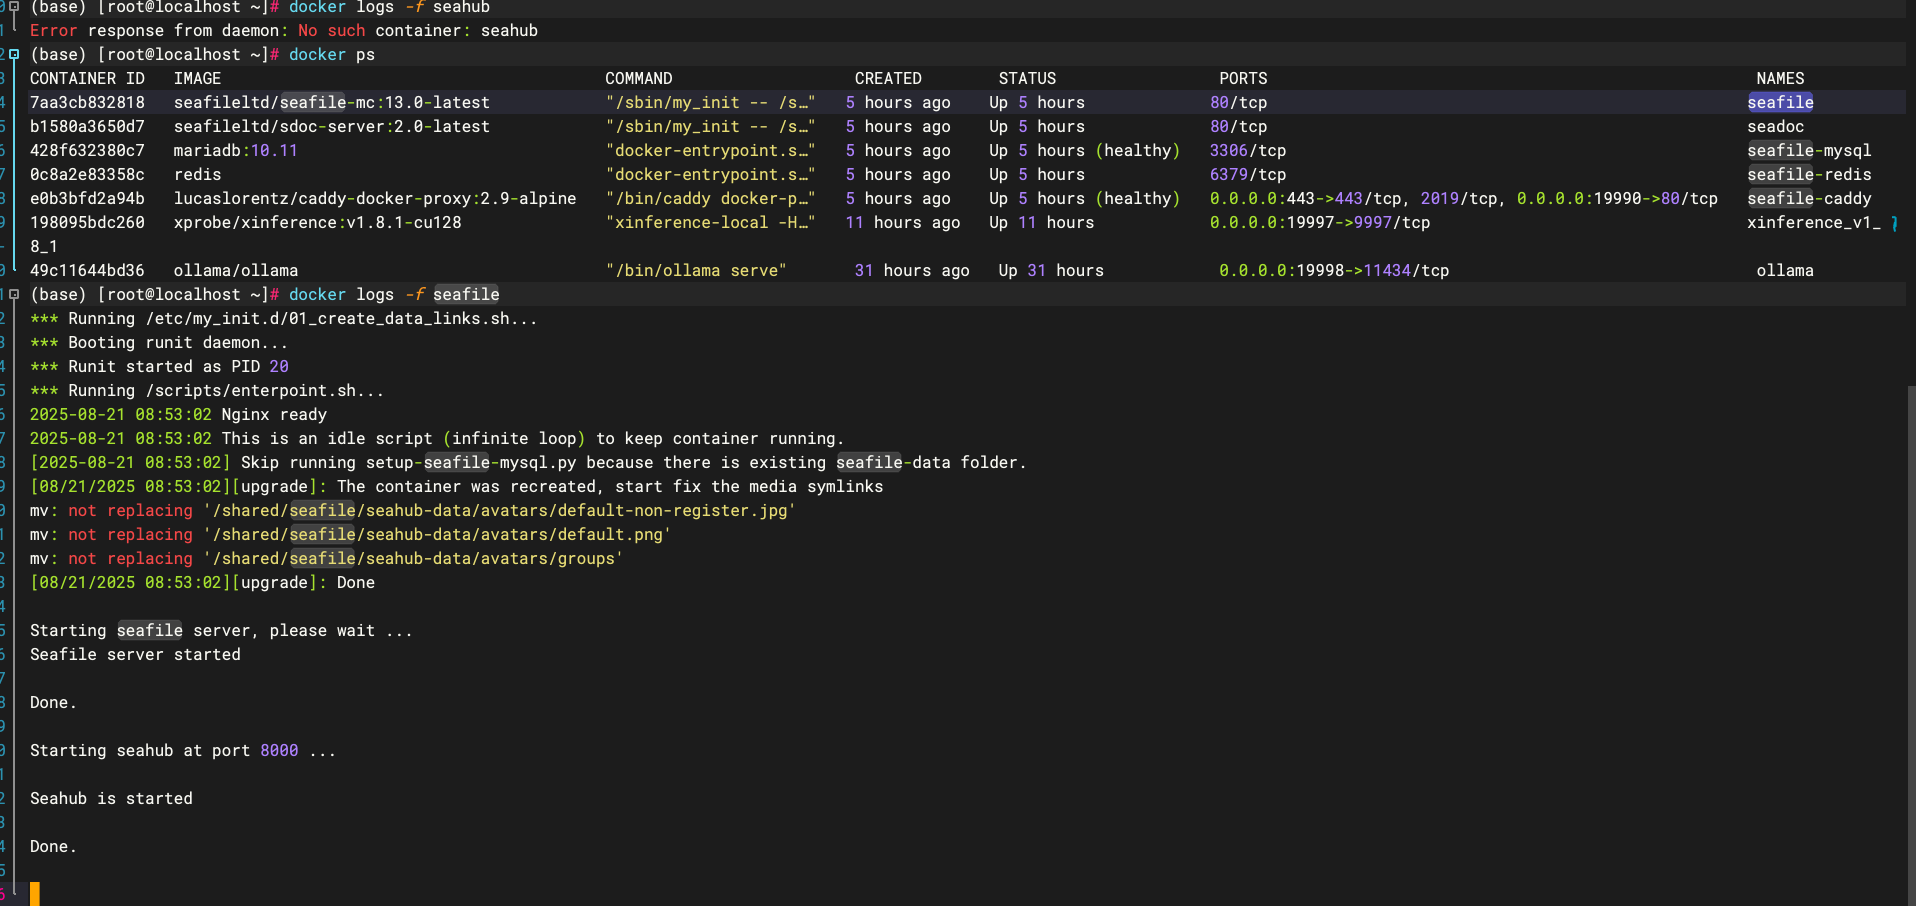Click the 'seafile-caddy' container name

[1809, 198]
